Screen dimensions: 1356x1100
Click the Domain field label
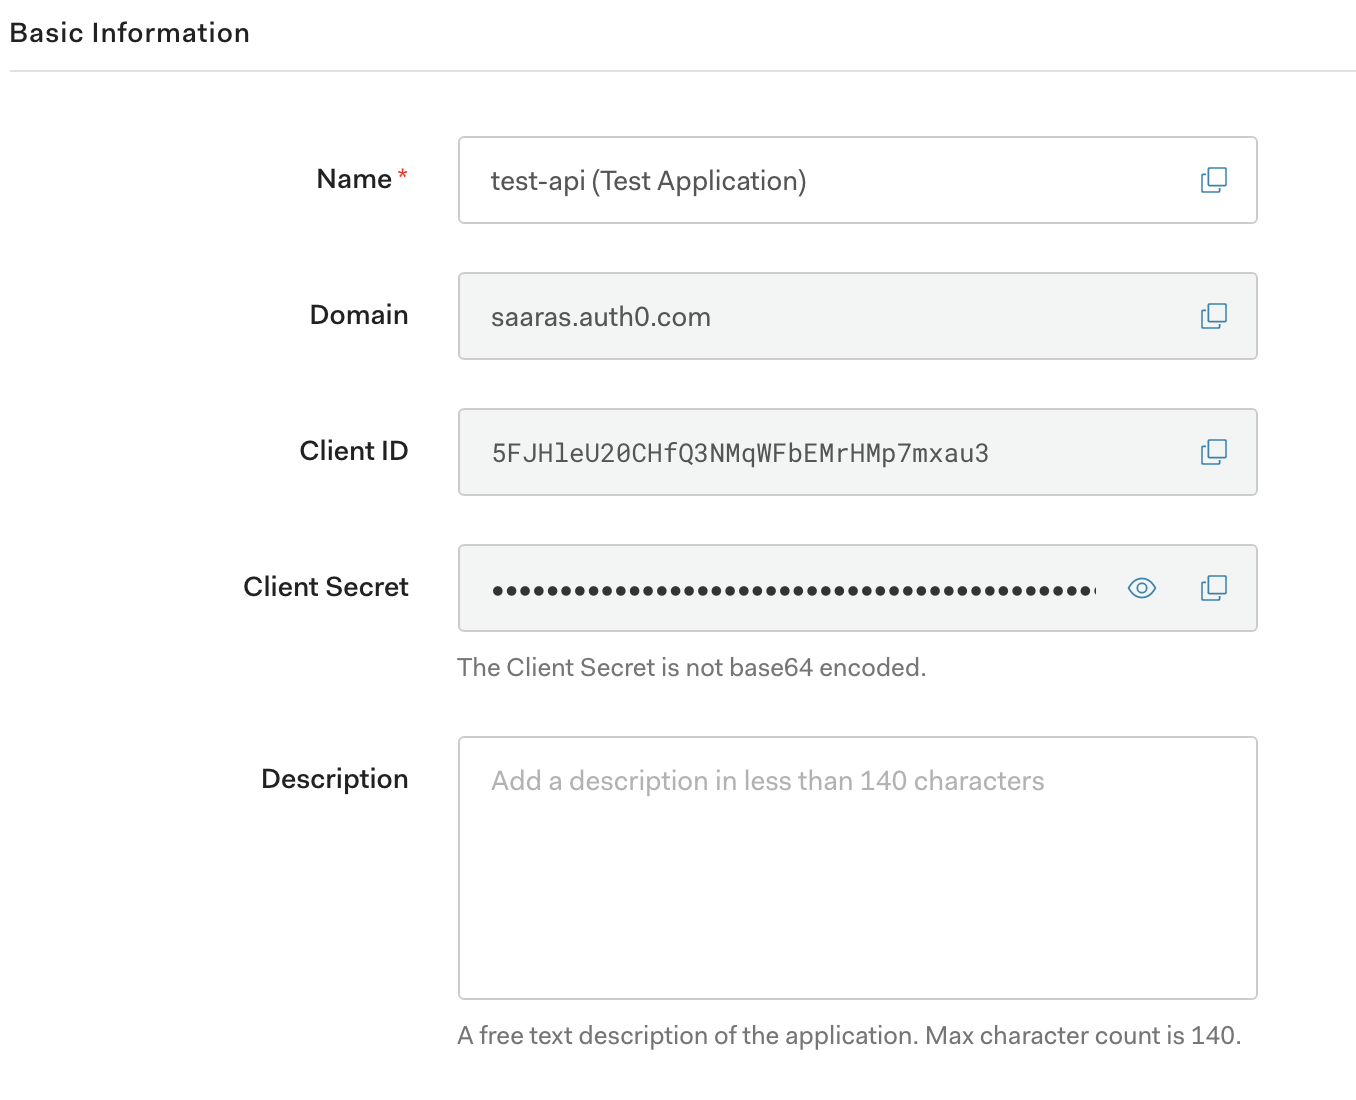tap(359, 315)
